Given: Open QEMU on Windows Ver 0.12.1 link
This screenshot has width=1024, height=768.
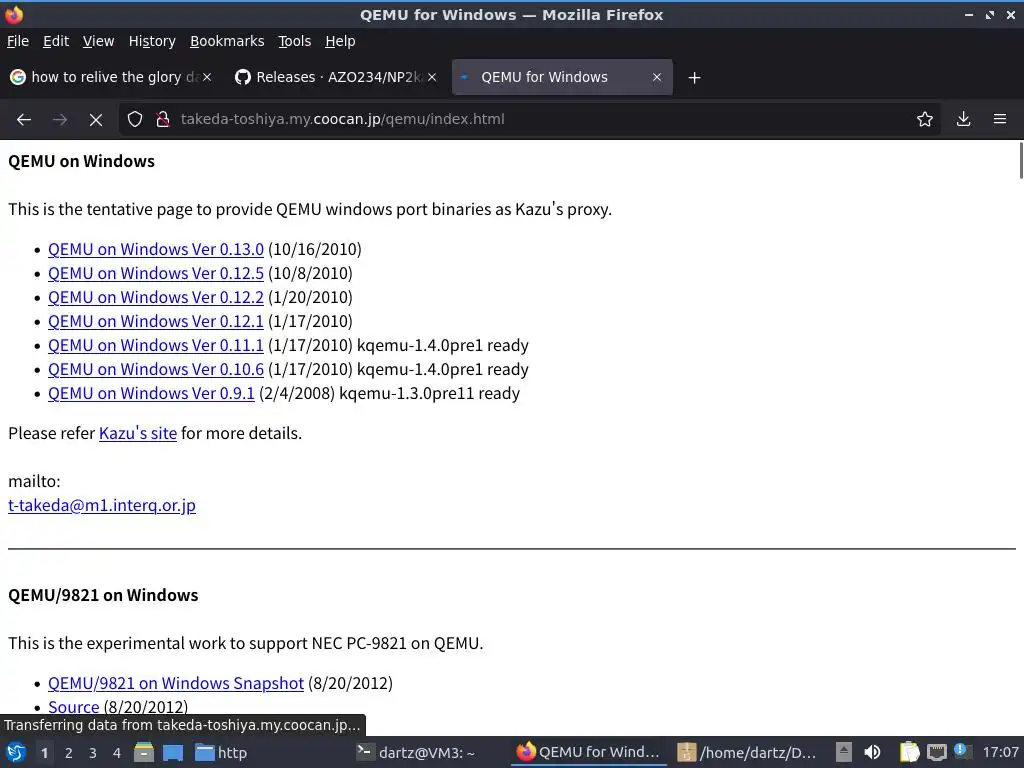Looking at the screenshot, I should click(155, 322).
